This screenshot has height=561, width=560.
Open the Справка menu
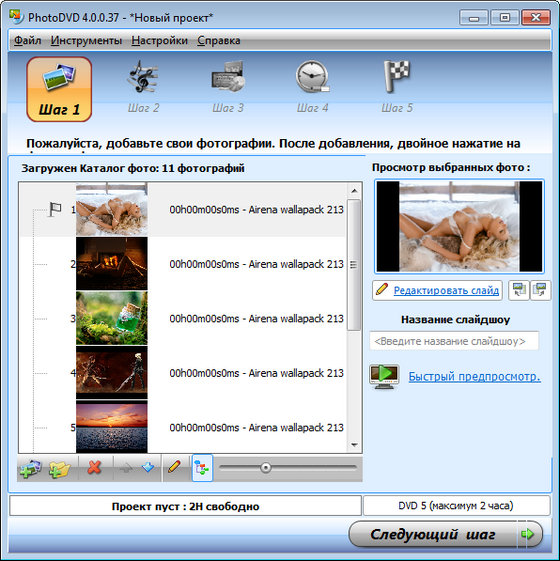pyautogui.click(x=219, y=40)
